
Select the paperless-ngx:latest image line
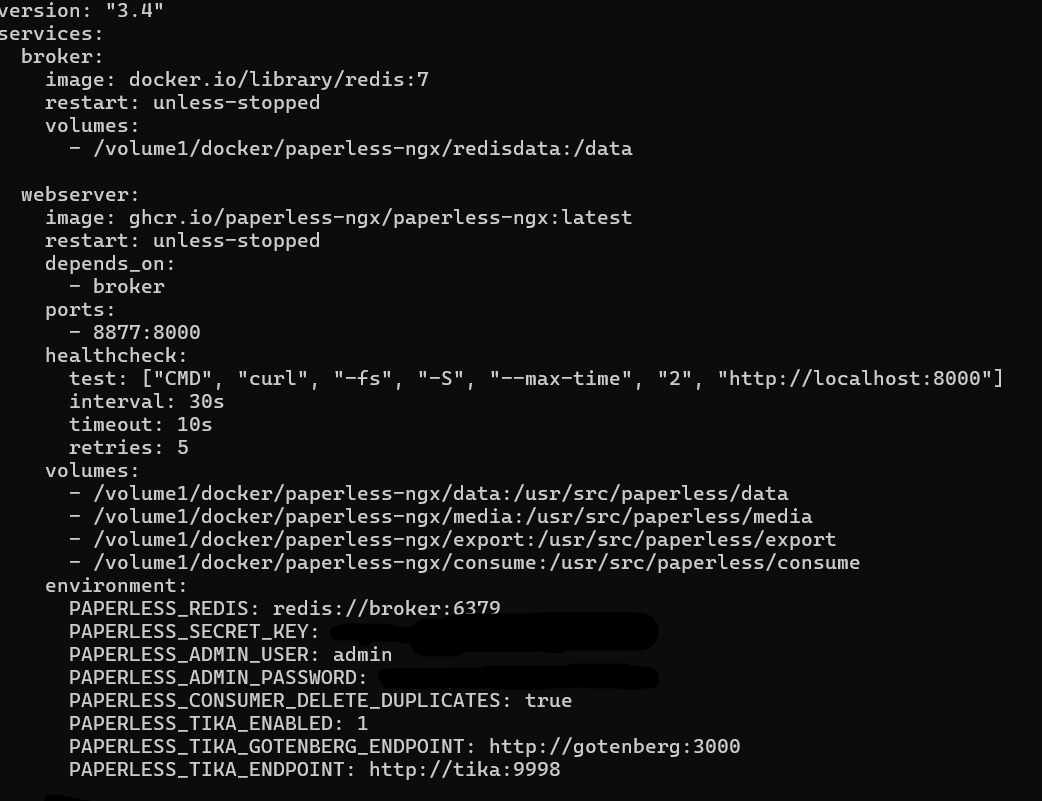(338, 217)
